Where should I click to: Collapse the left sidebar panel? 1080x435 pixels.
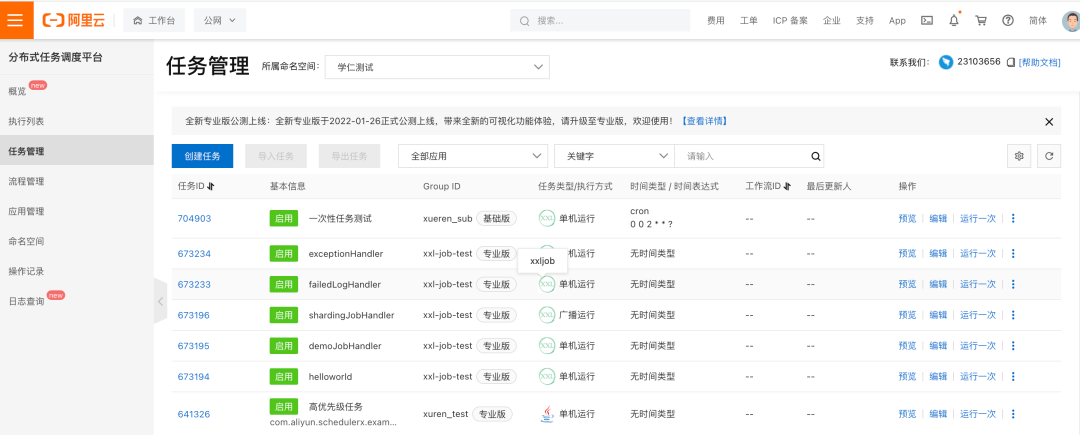(x=160, y=301)
